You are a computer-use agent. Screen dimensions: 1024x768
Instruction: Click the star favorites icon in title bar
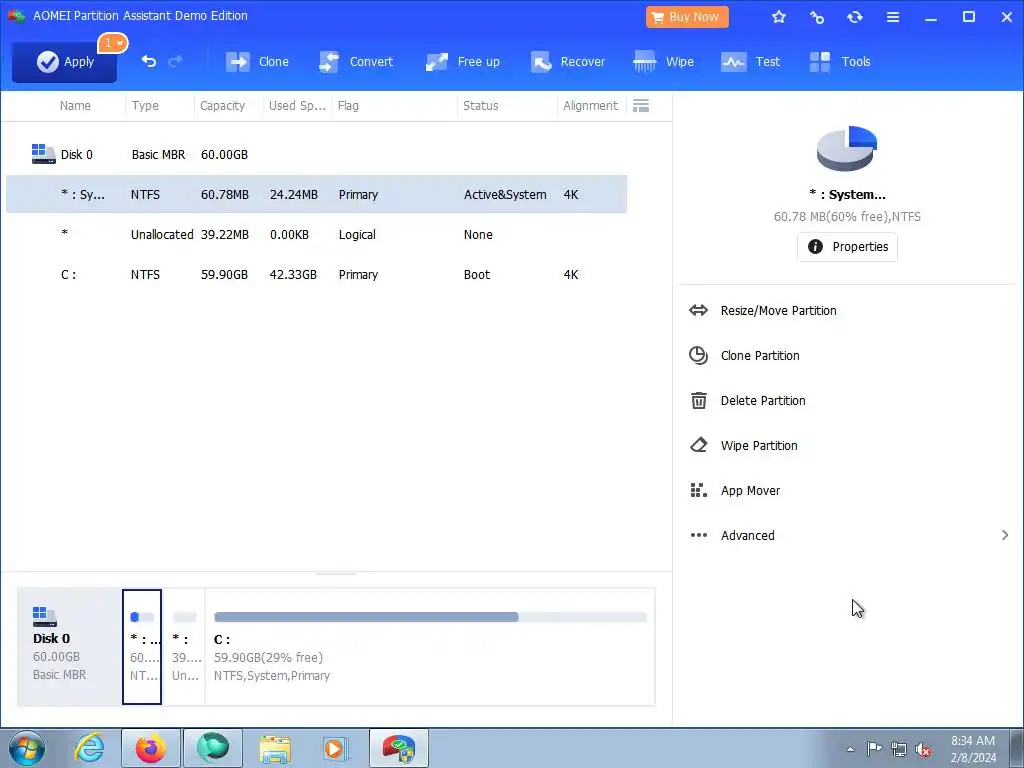pyautogui.click(x=778, y=17)
